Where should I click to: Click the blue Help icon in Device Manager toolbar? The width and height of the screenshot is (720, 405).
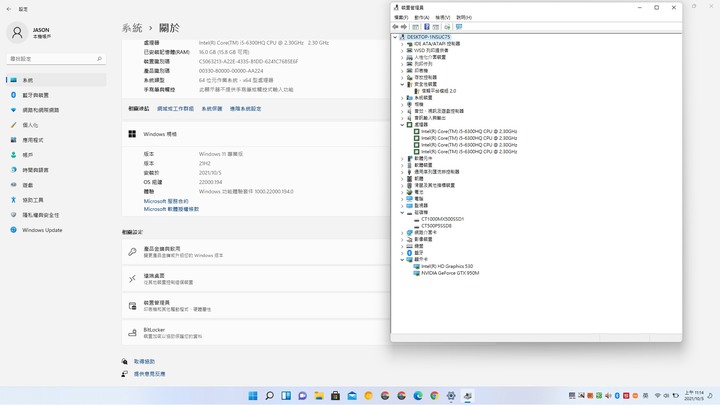(x=427, y=27)
